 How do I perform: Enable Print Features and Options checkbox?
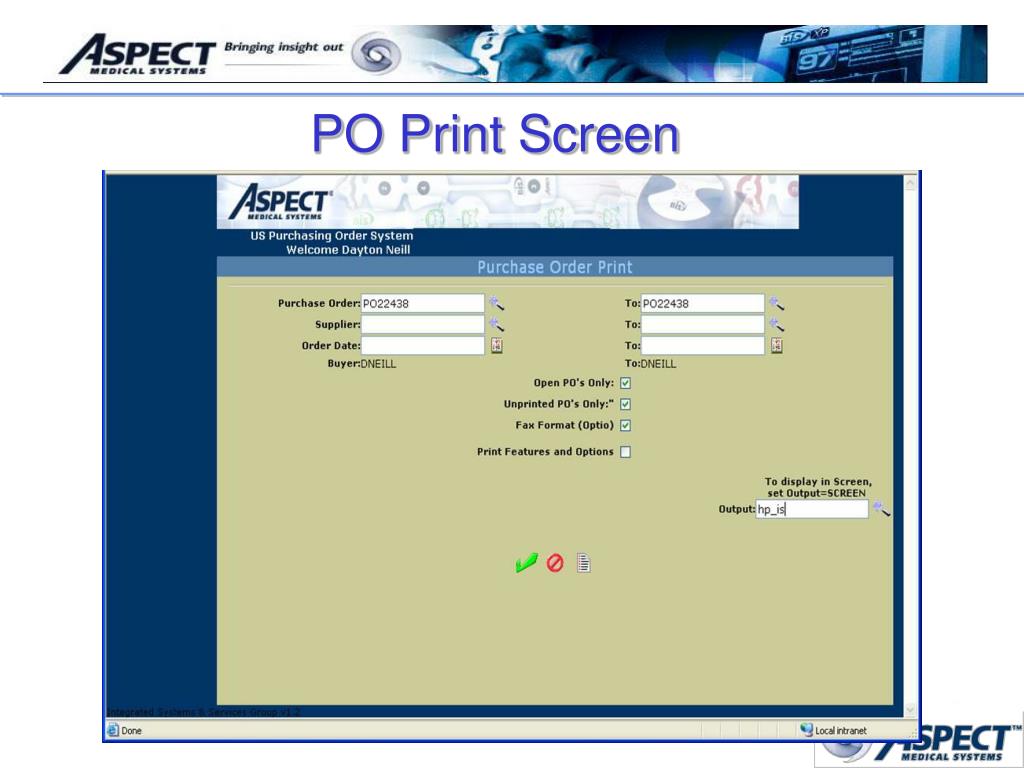click(x=626, y=452)
